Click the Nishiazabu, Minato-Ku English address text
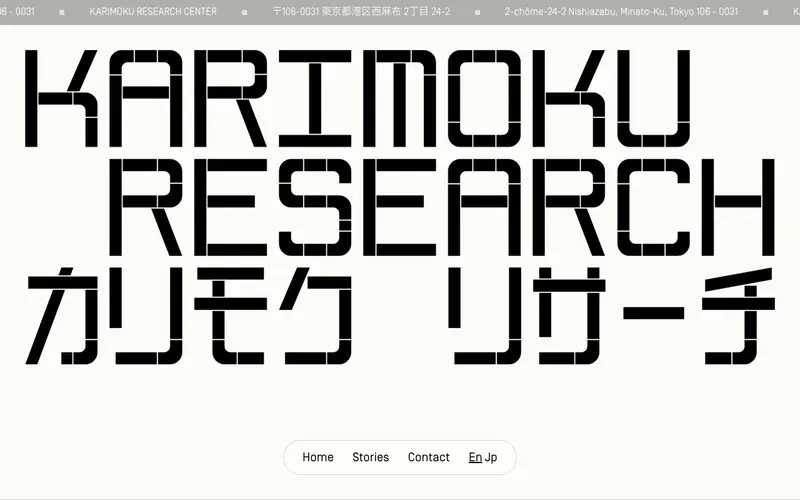Viewport: 800px width, 500px height. (x=621, y=11)
